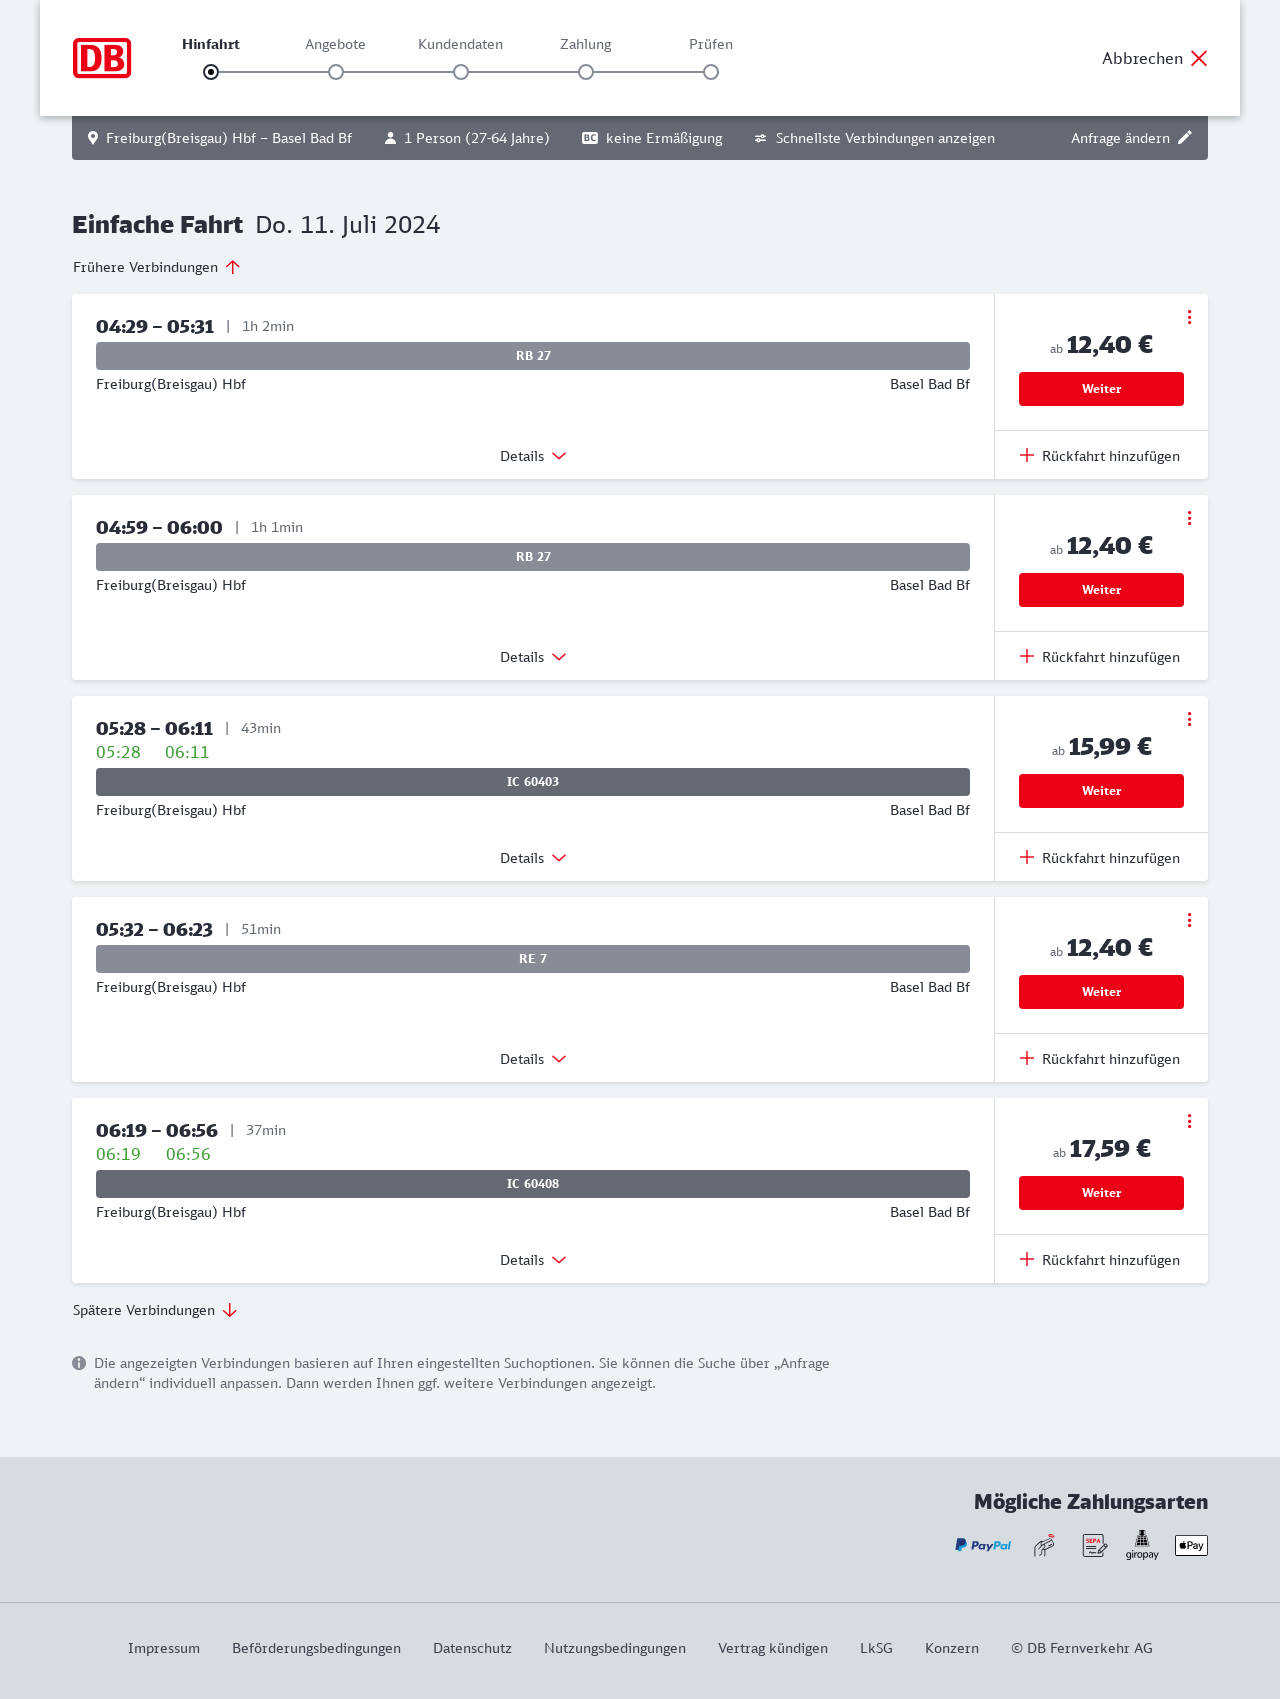Screen dimensions: 1280x1699
Task: Open three-dot menu for IC 60408 connection
Action: 1189,1121
